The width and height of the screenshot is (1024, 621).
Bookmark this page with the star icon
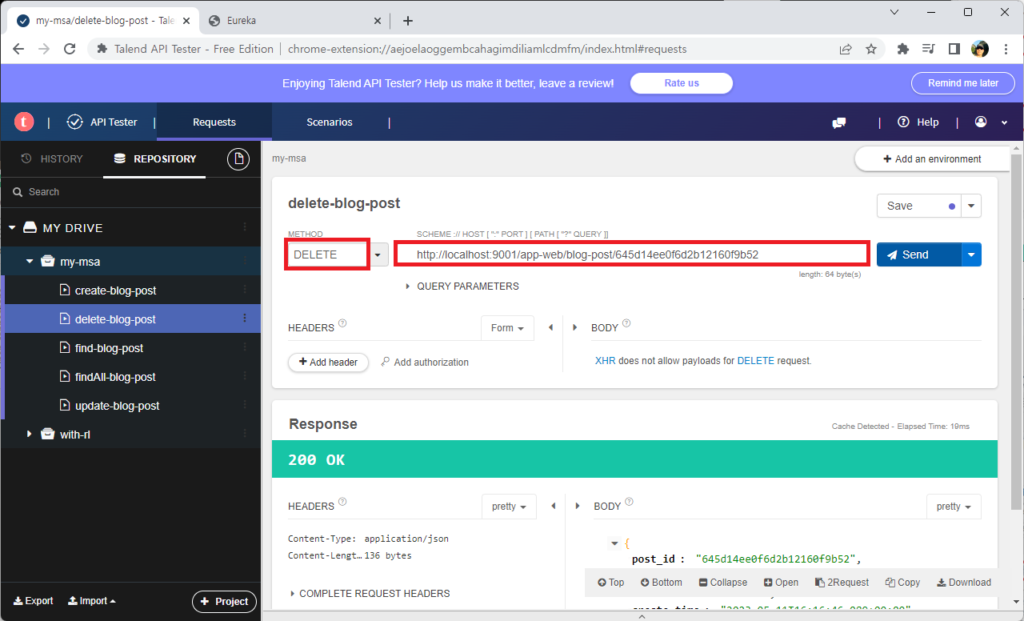pos(871,49)
